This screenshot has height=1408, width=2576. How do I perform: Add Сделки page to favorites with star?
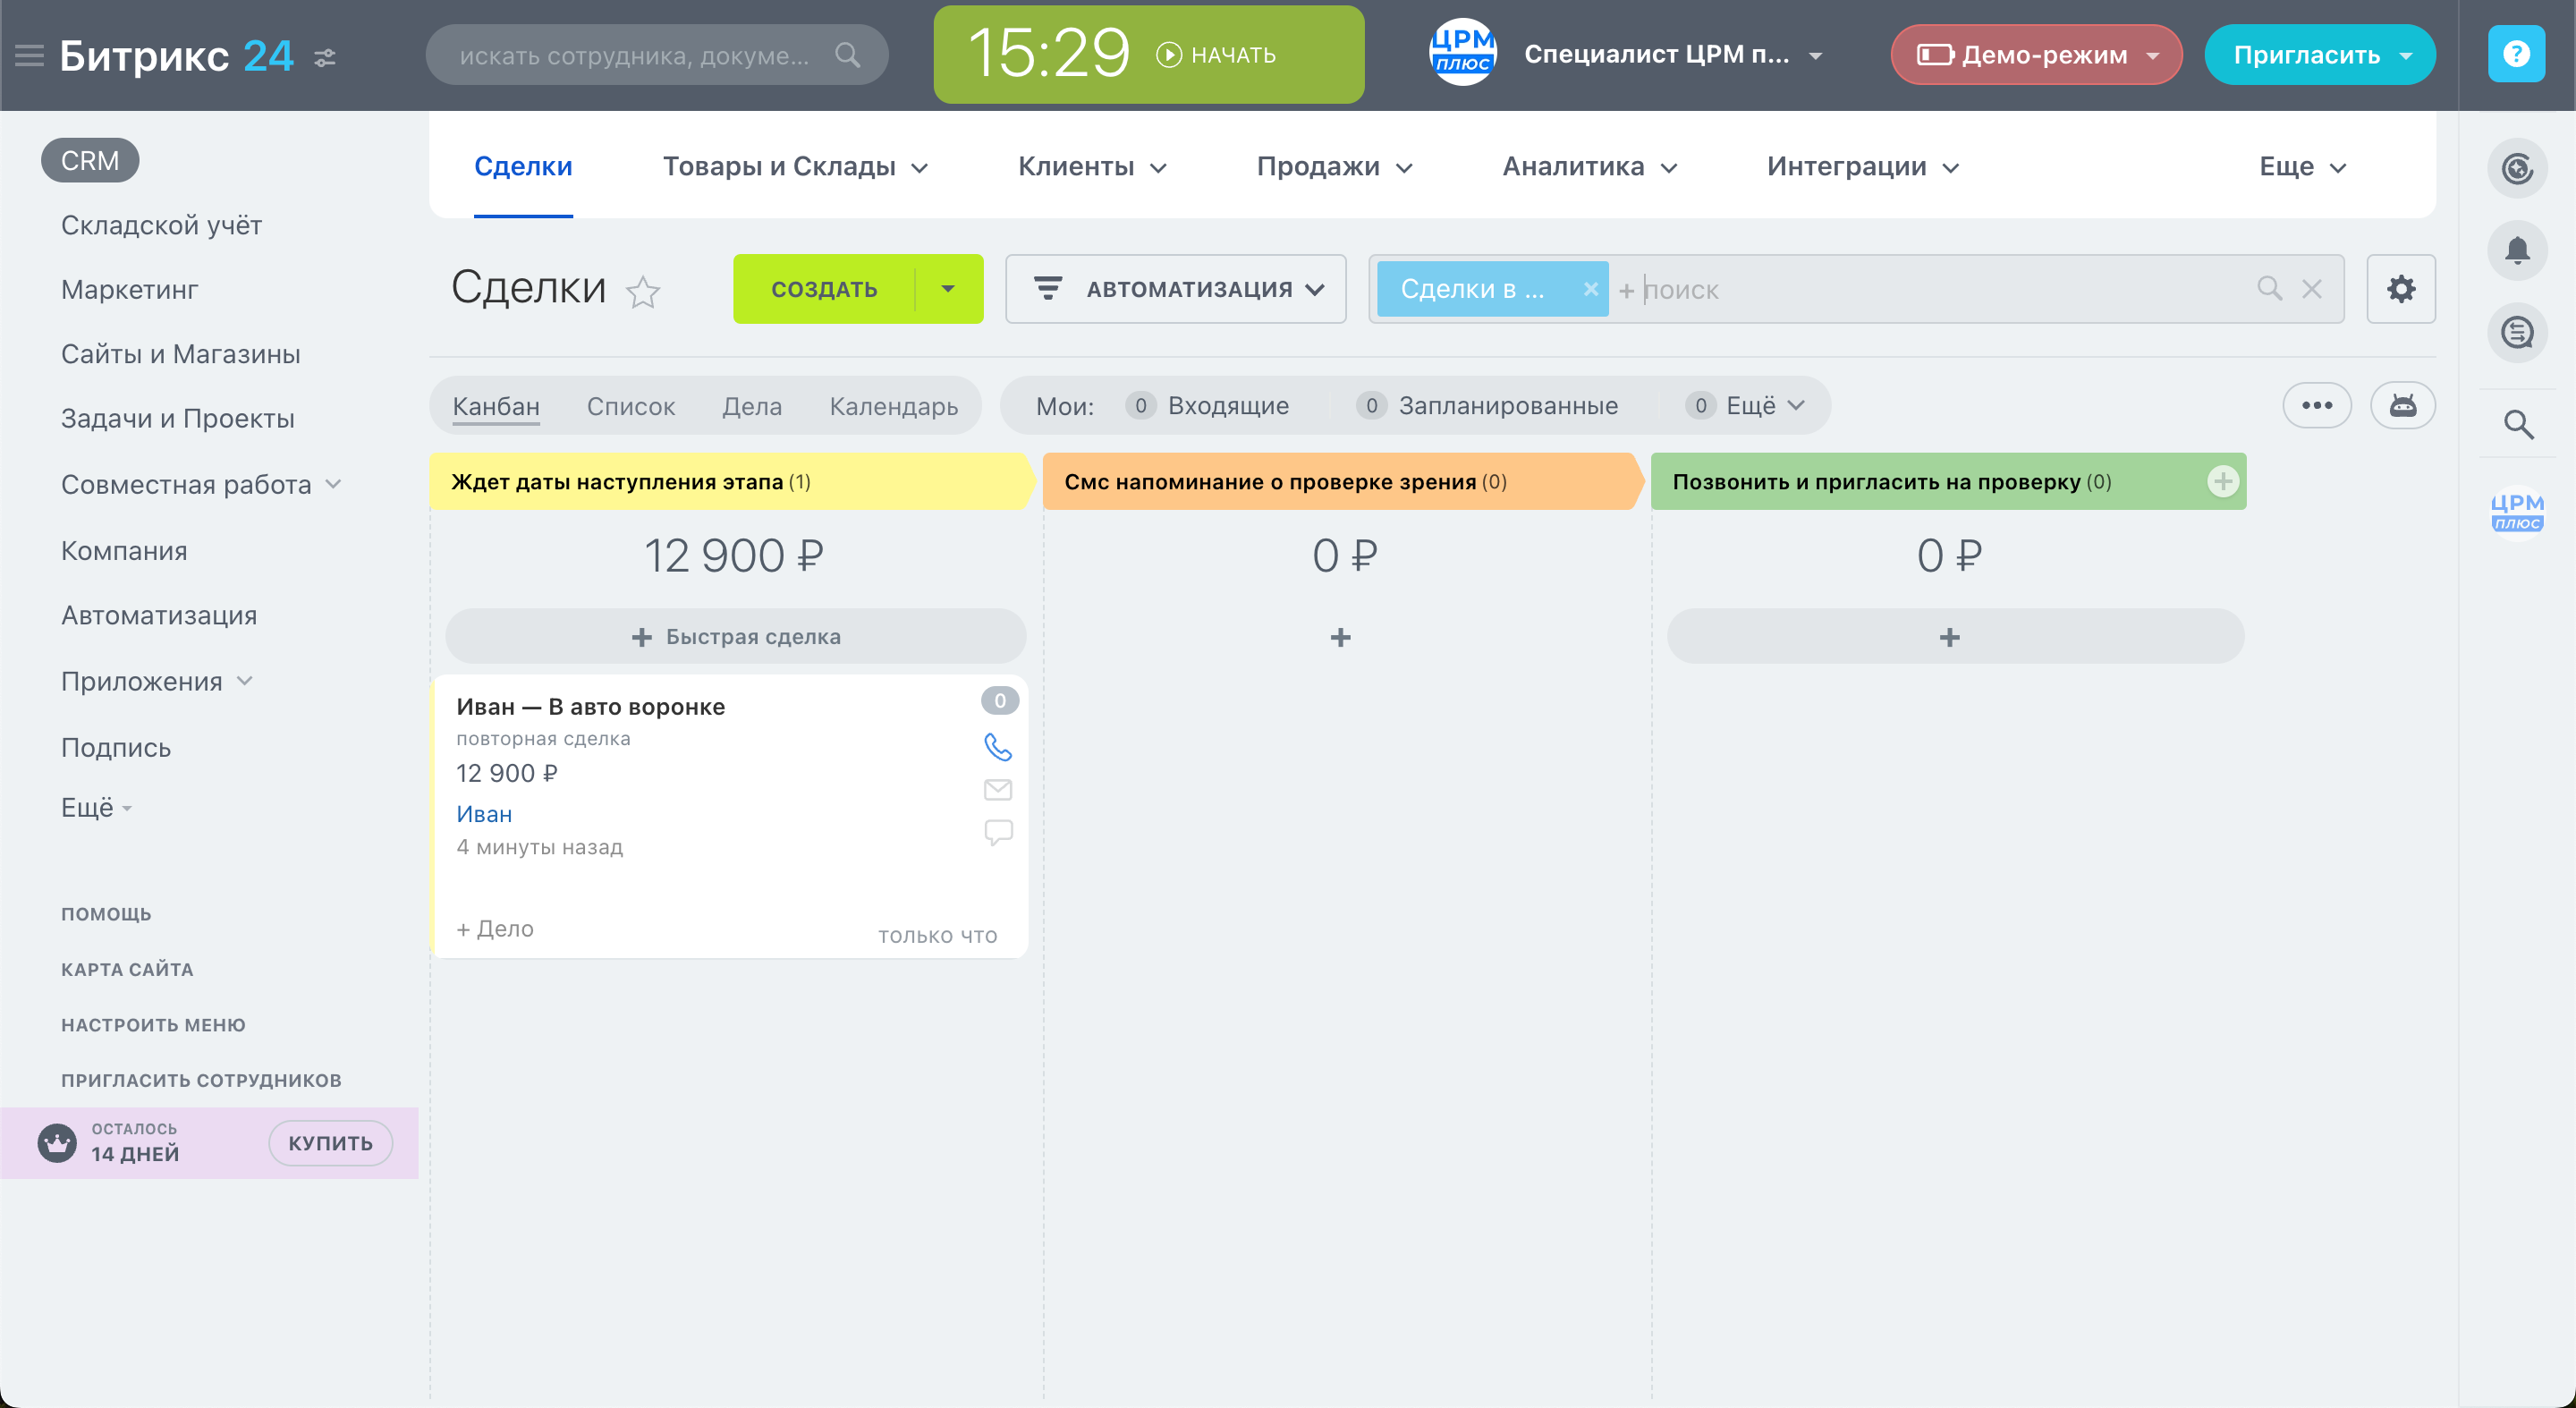click(x=643, y=292)
